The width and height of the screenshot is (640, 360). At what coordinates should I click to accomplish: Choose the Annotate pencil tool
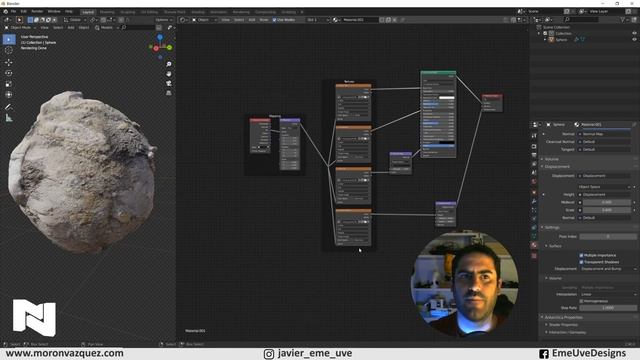pyautogui.click(x=9, y=107)
